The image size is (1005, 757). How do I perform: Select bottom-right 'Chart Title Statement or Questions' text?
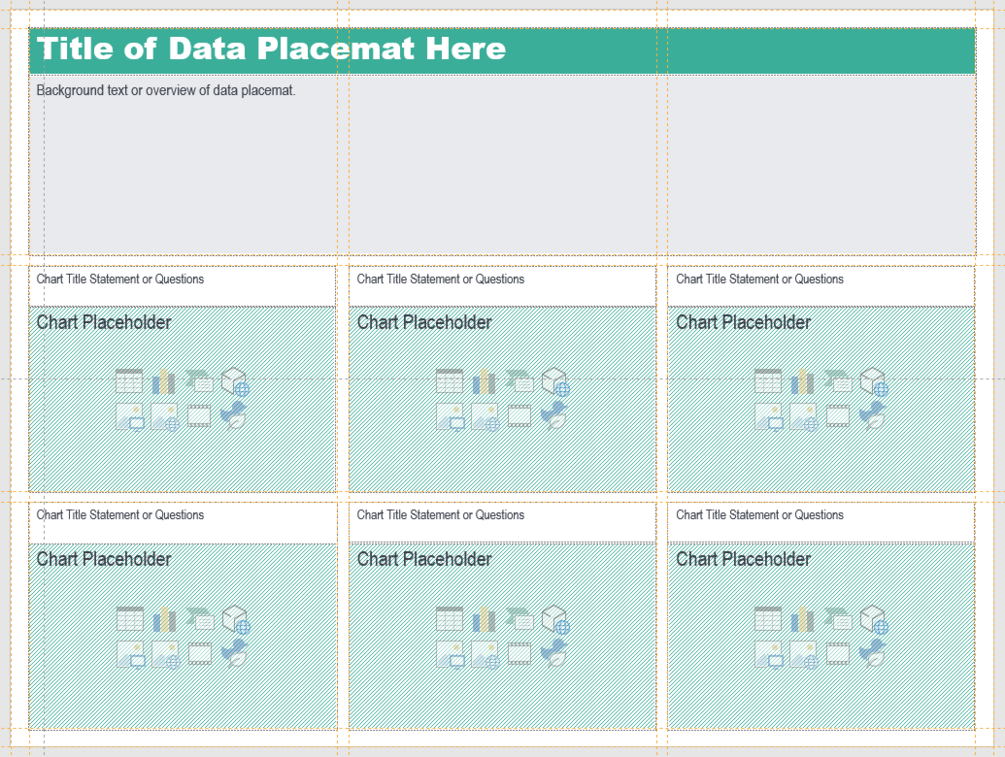point(759,515)
